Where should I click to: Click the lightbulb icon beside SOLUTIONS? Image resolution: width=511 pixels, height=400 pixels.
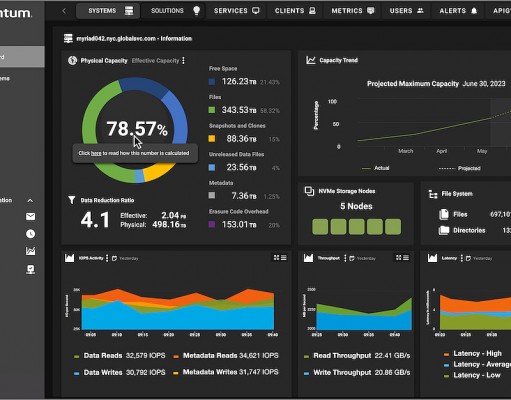coord(197,11)
